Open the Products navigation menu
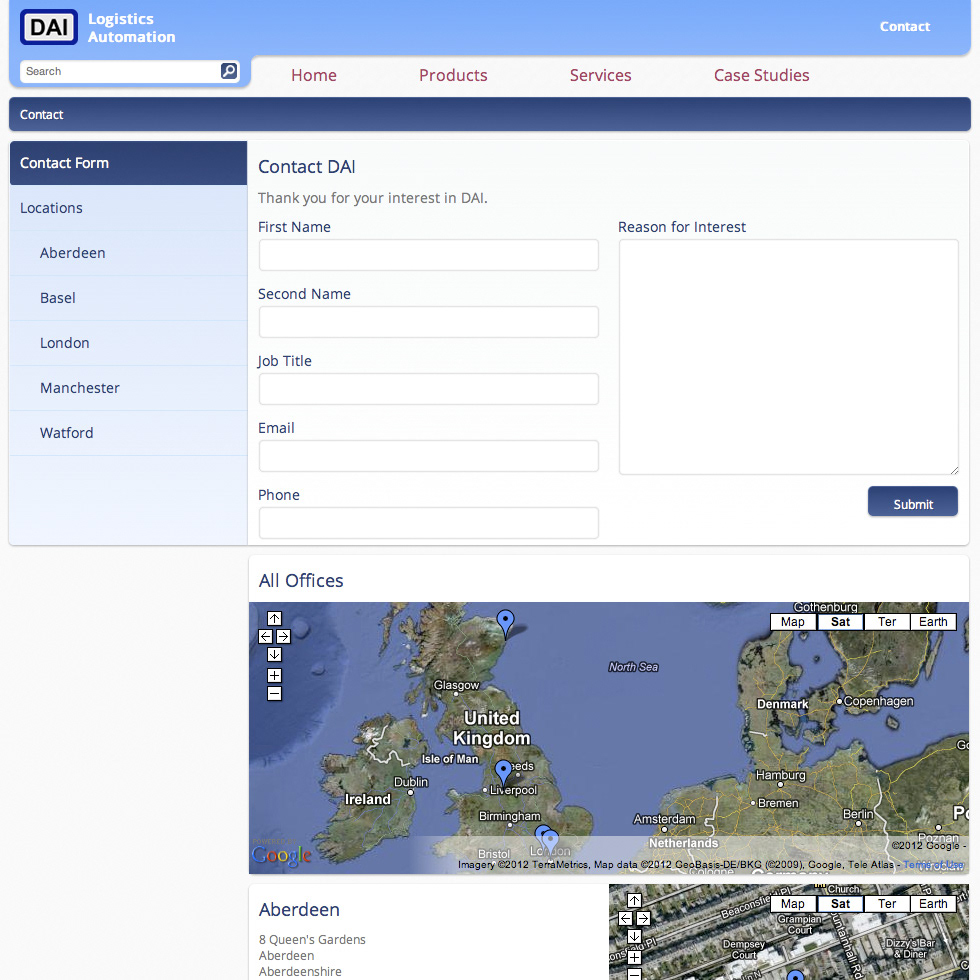Image resolution: width=980 pixels, height=980 pixels. pos(453,75)
